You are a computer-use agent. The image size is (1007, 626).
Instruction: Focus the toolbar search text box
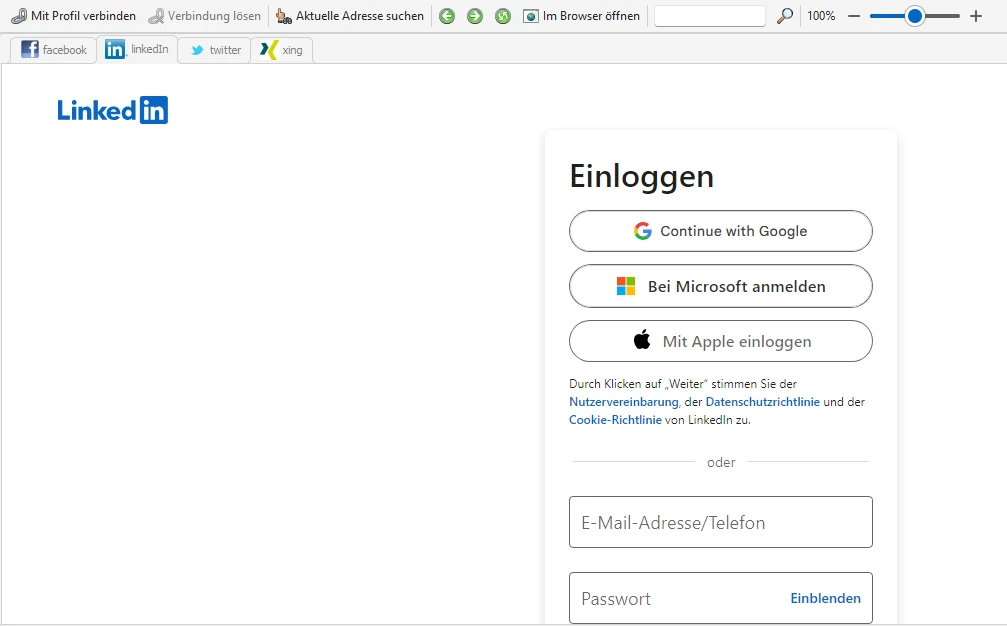click(x=710, y=15)
